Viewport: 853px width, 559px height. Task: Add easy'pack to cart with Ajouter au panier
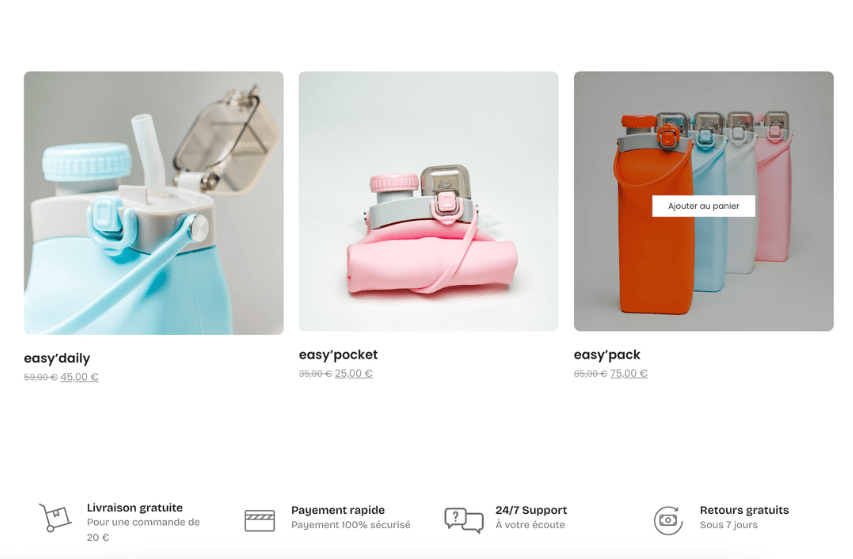pyautogui.click(x=703, y=206)
